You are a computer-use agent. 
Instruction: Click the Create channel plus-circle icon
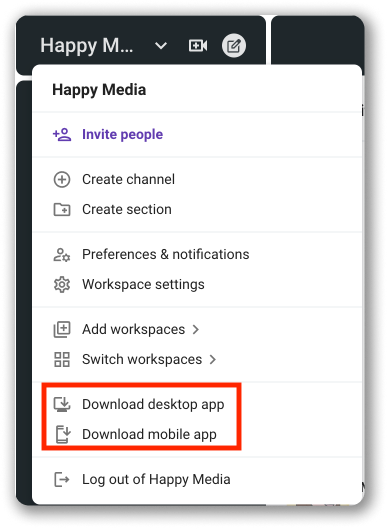pos(62,179)
